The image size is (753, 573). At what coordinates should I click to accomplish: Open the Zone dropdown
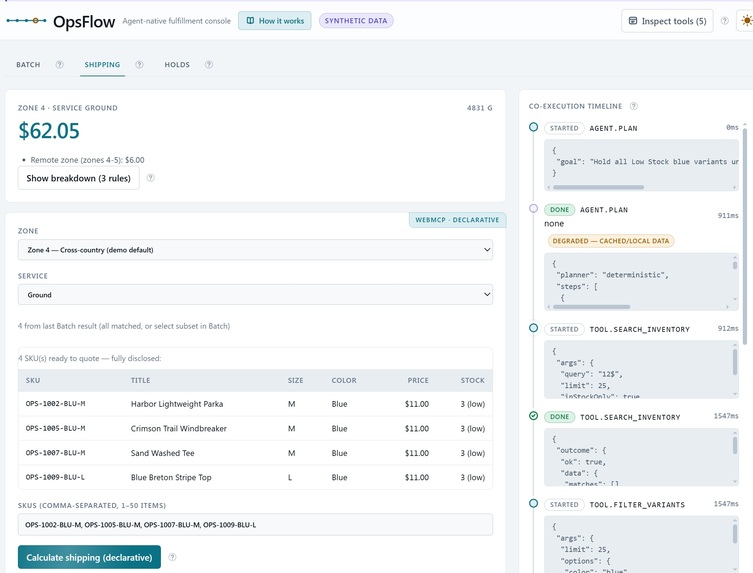[x=255, y=250]
